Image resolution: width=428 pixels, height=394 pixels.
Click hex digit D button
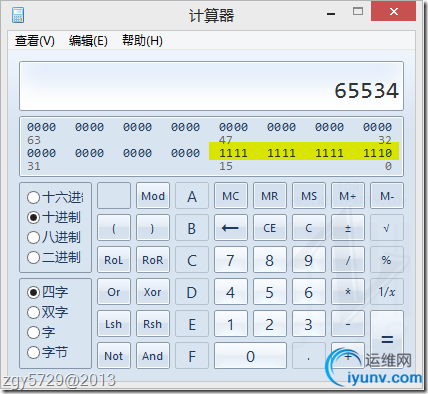tap(192, 292)
